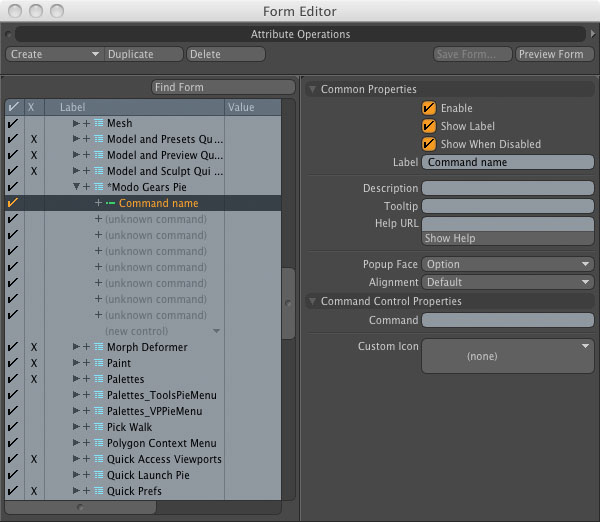Click the form icon beside Quick Prefs
600x522 pixels.
(x=98, y=491)
